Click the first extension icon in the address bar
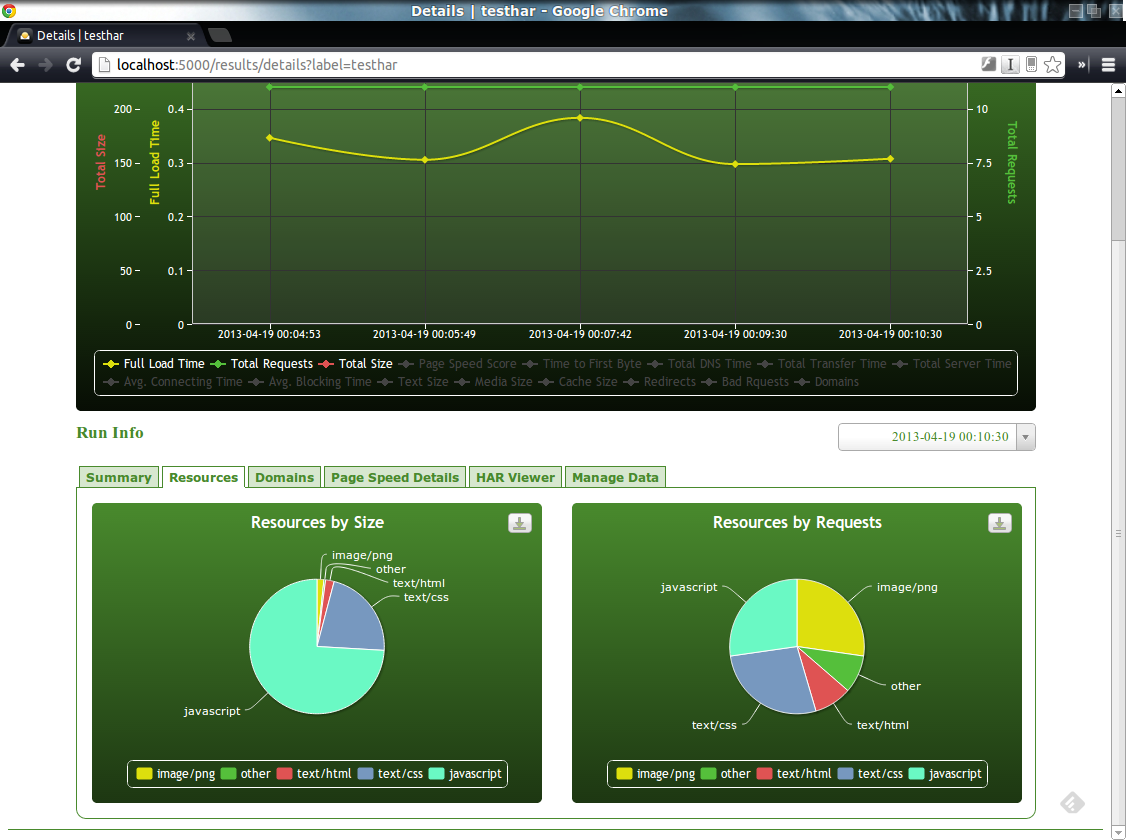The width and height of the screenshot is (1126, 840). pyautogui.click(x=989, y=64)
